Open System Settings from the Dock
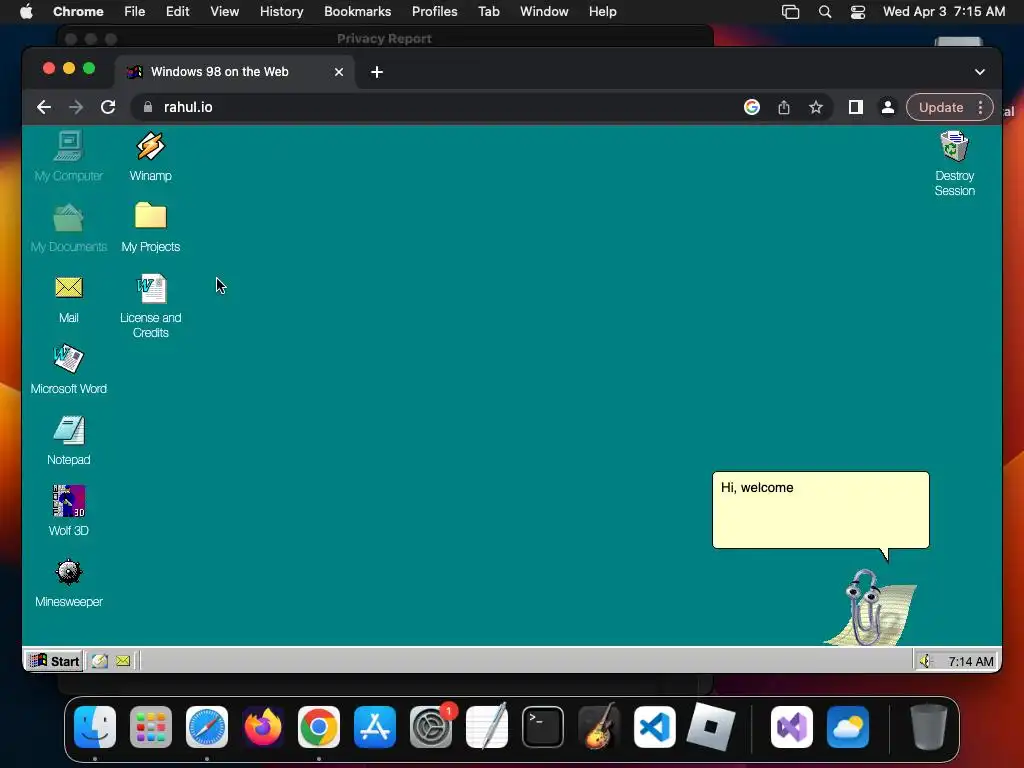The height and width of the screenshot is (768, 1024). coord(431,727)
